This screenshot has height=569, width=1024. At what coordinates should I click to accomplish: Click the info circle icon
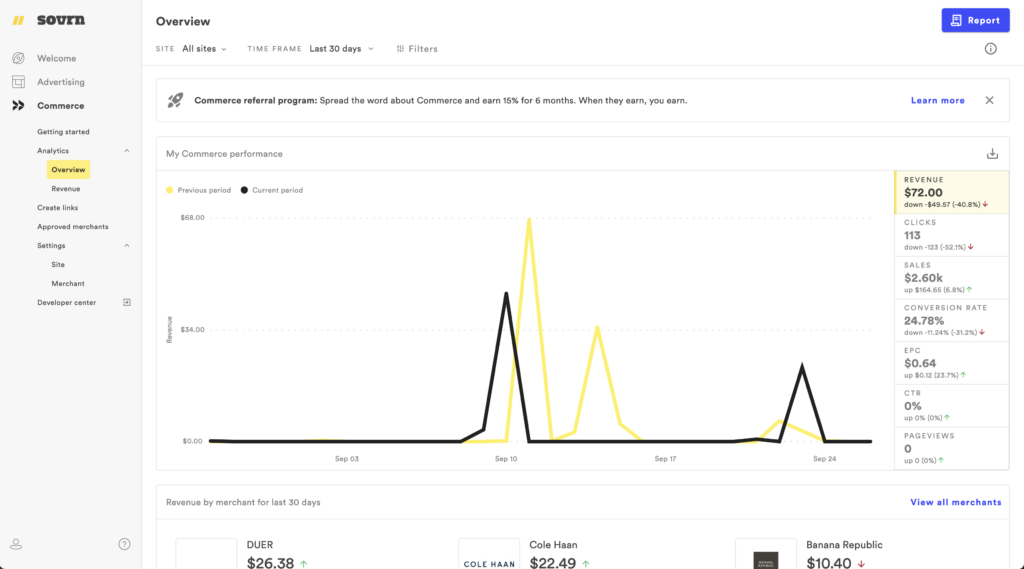pyautogui.click(x=990, y=48)
